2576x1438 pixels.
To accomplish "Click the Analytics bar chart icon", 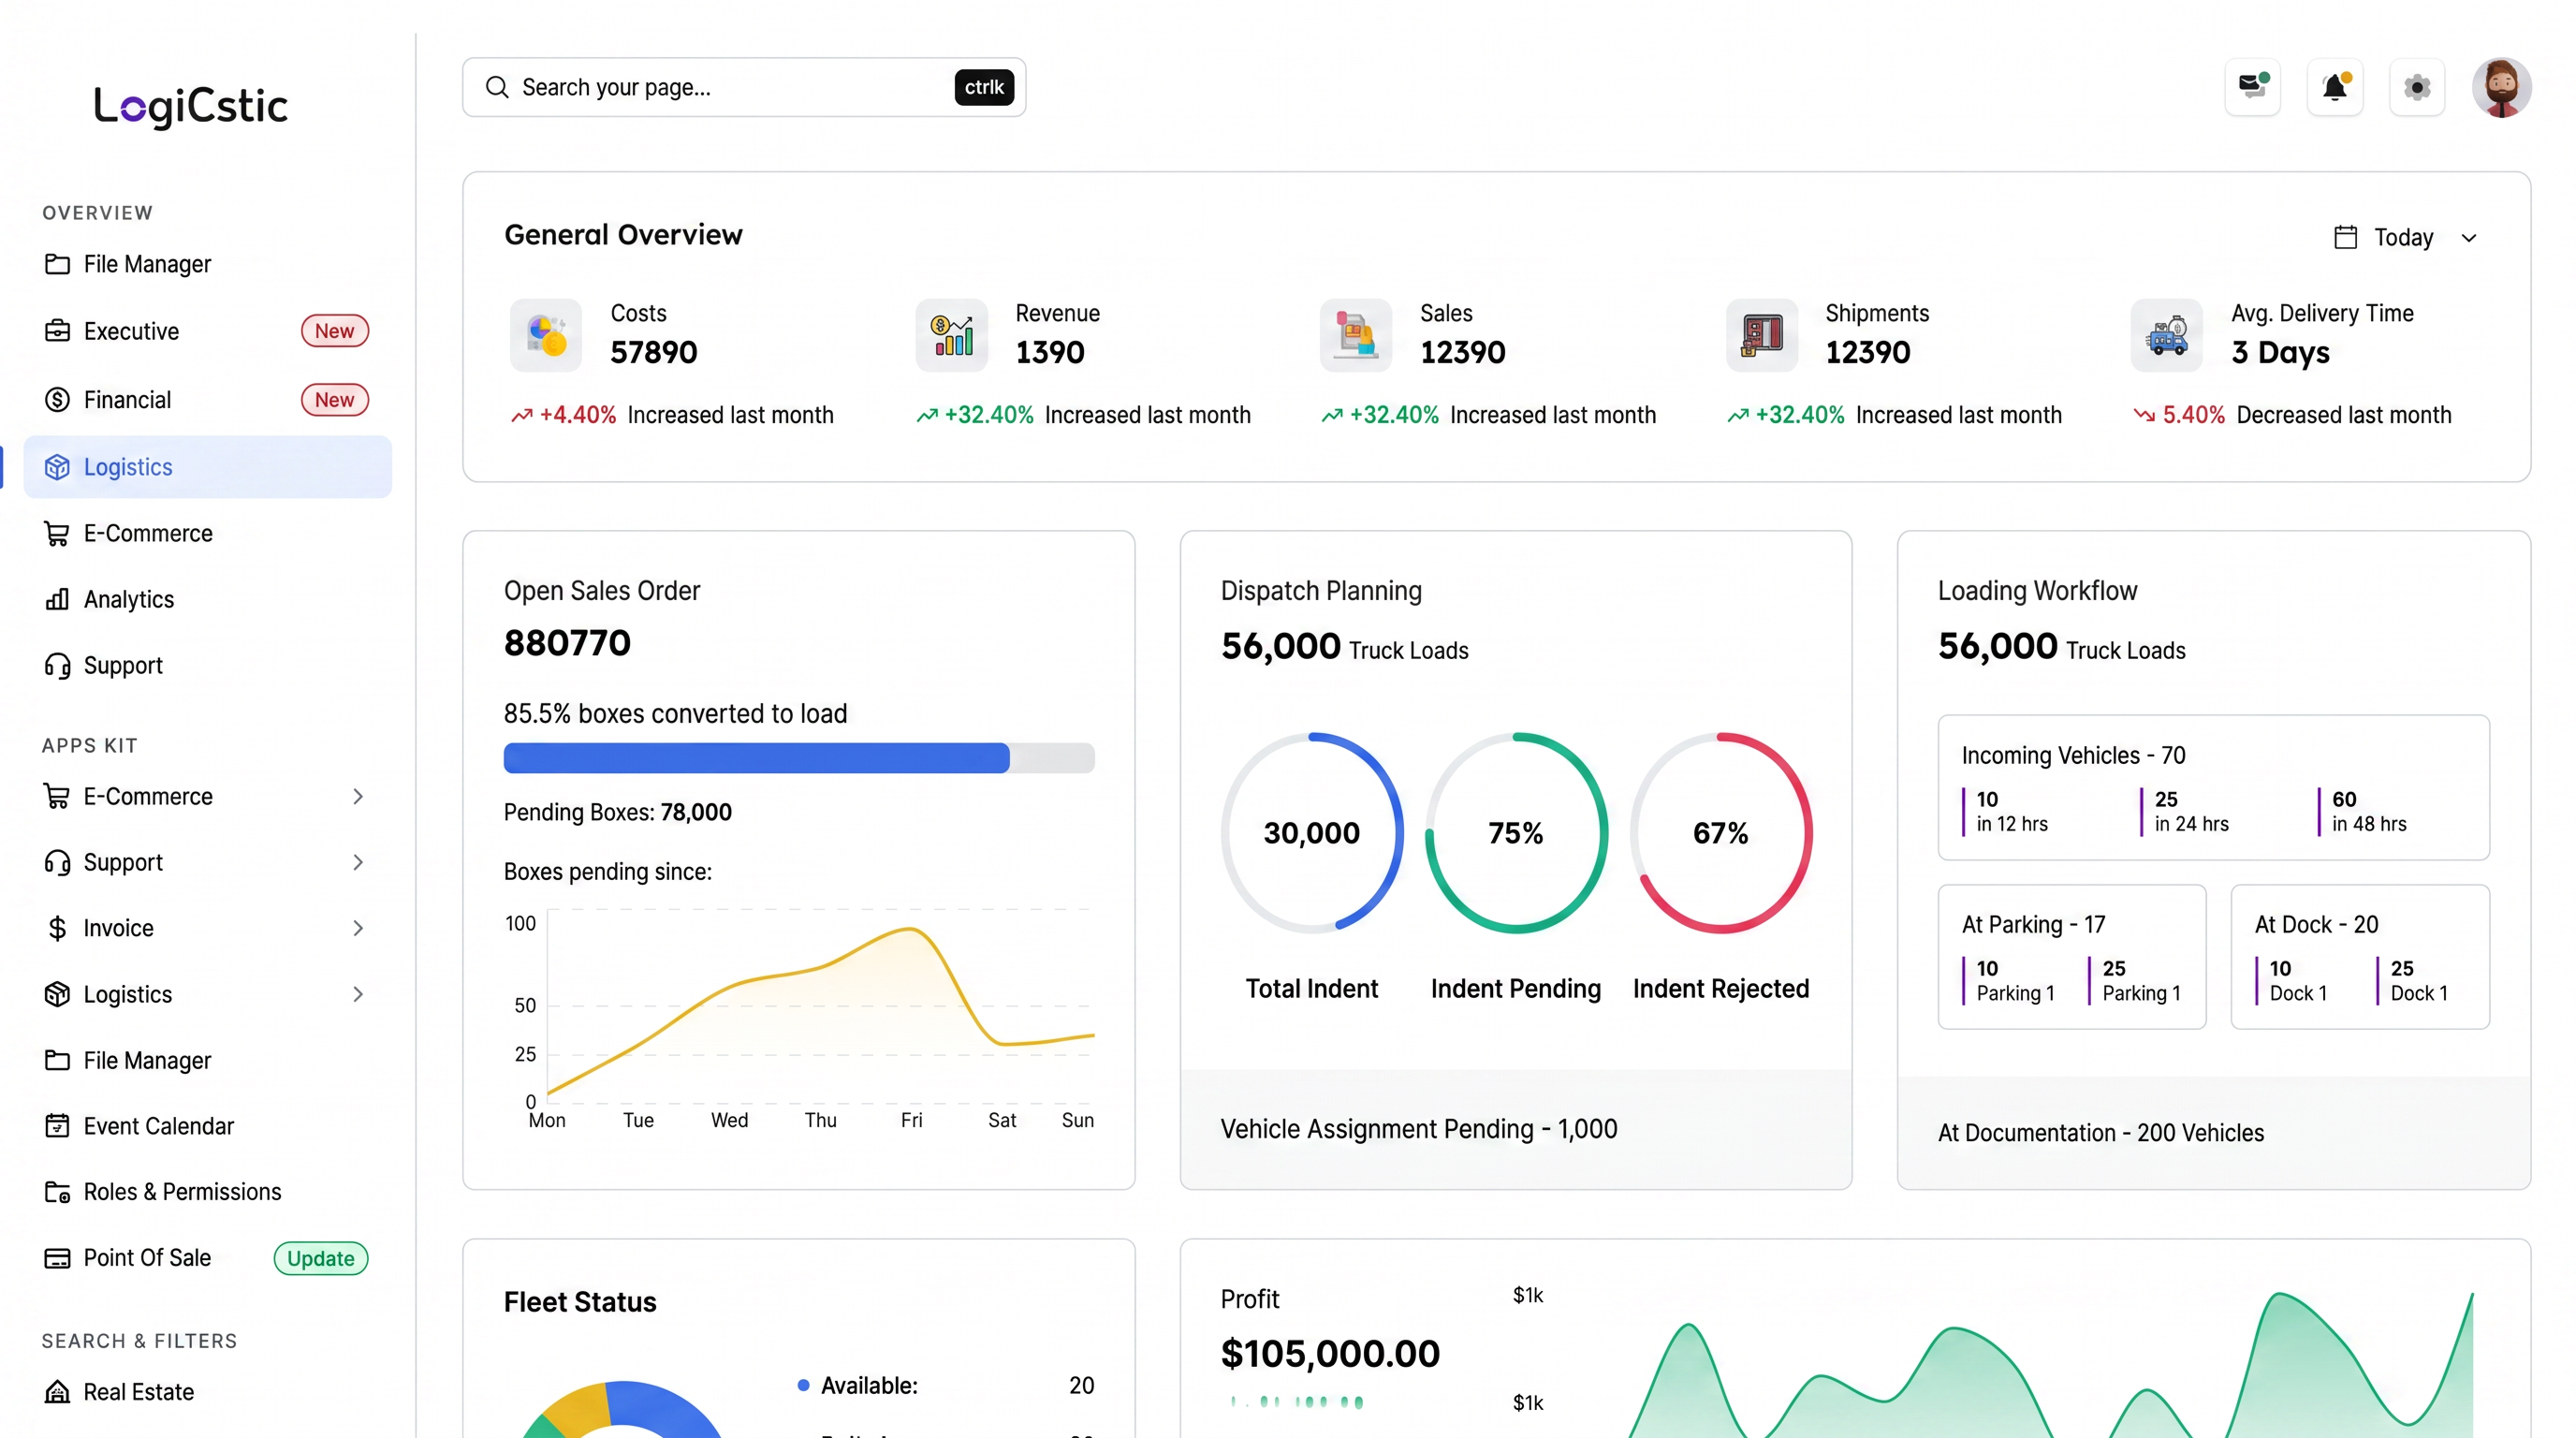I will (x=57, y=599).
